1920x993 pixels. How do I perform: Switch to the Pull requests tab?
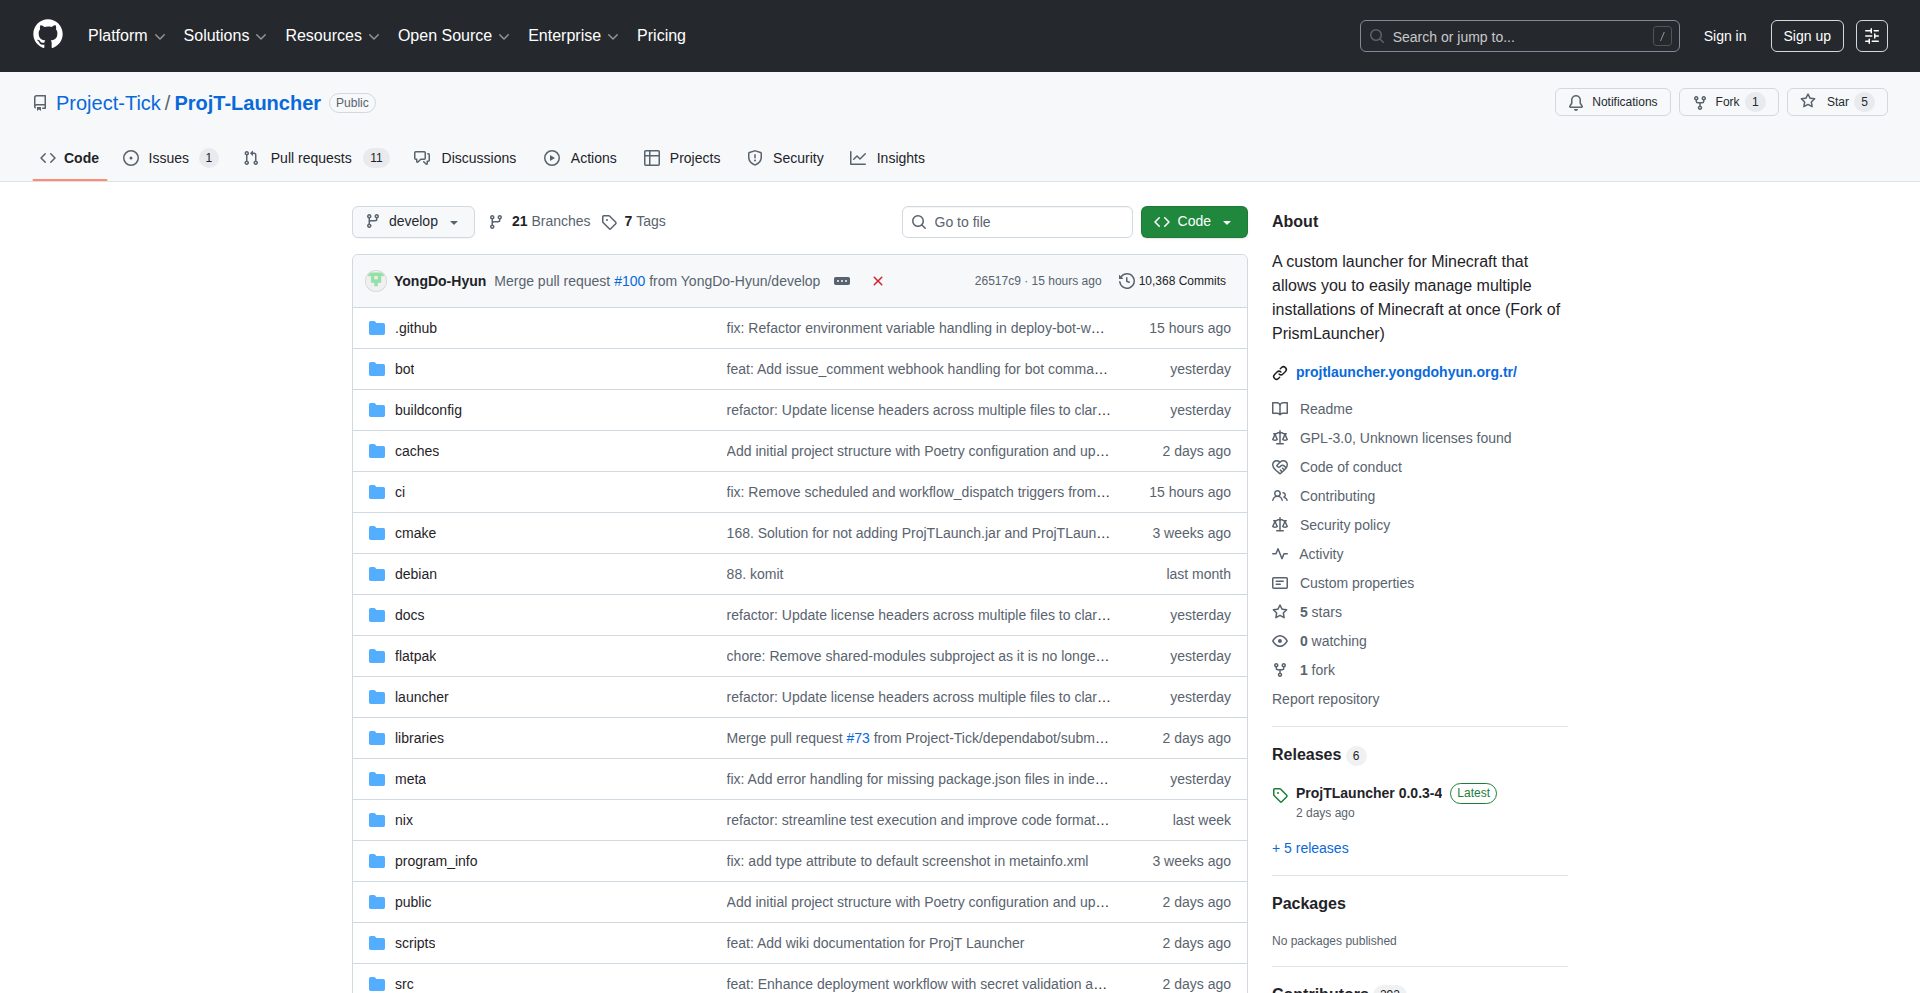coord(310,158)
